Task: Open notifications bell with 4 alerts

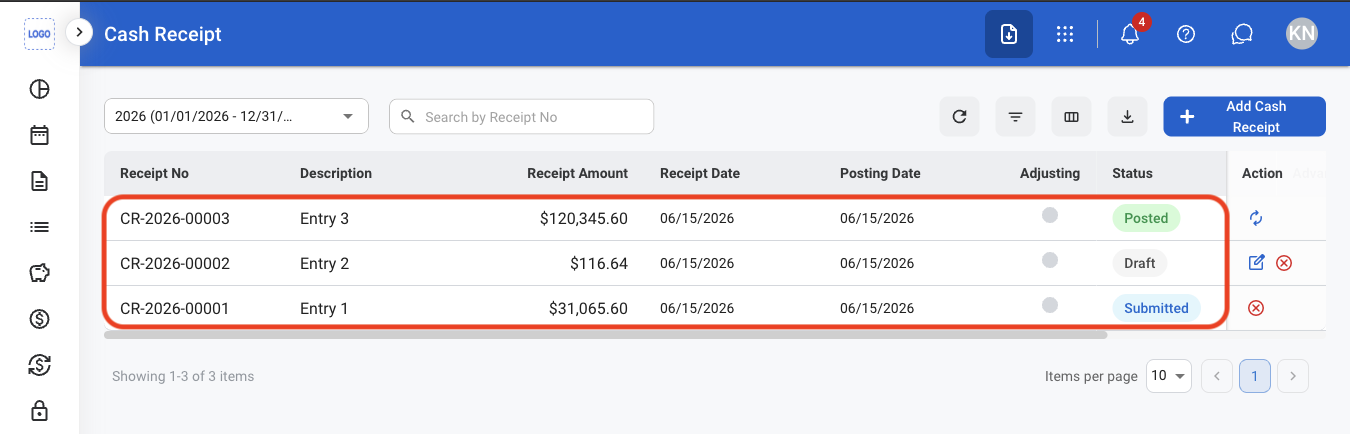Action: coord(1131,32)
